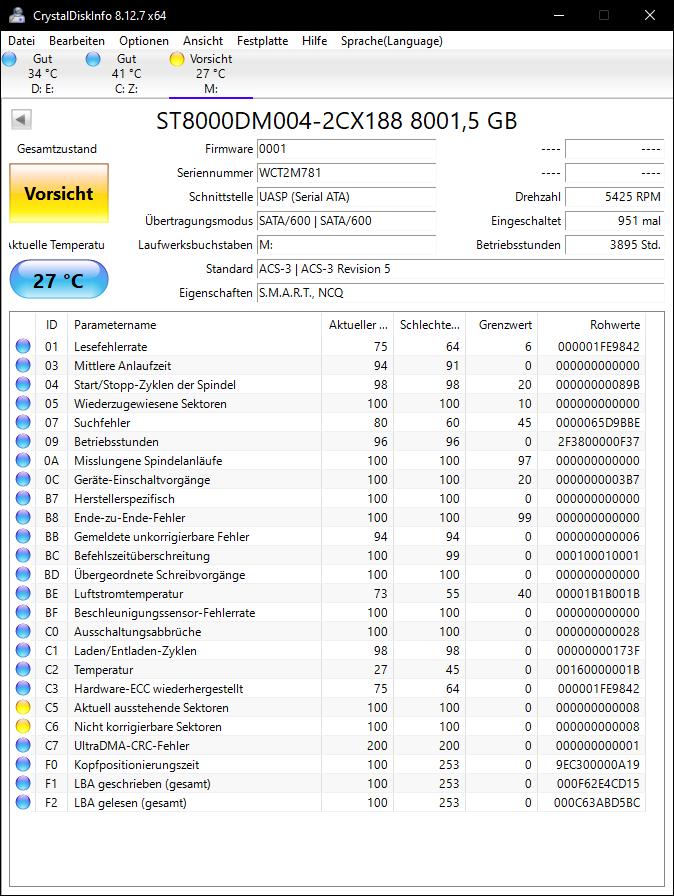Select the D: E: disk tab
674x896 pixels.
tap(43, 74)
